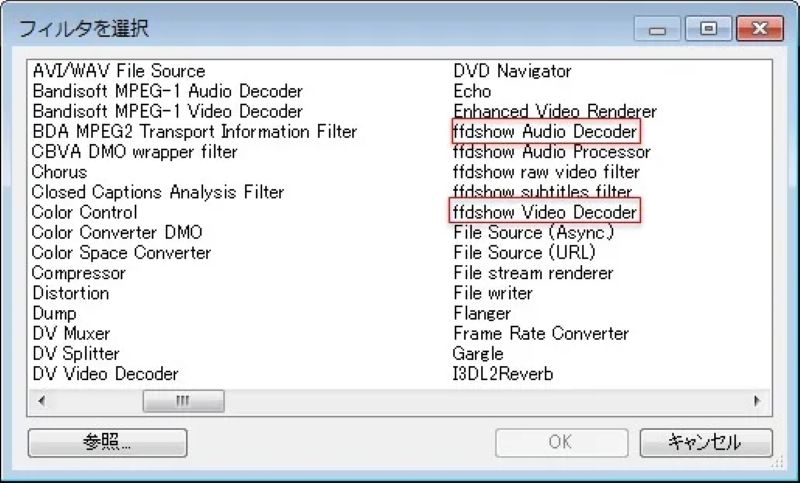Pick Frame Rate Converter from list

click(x=541, y=334)
